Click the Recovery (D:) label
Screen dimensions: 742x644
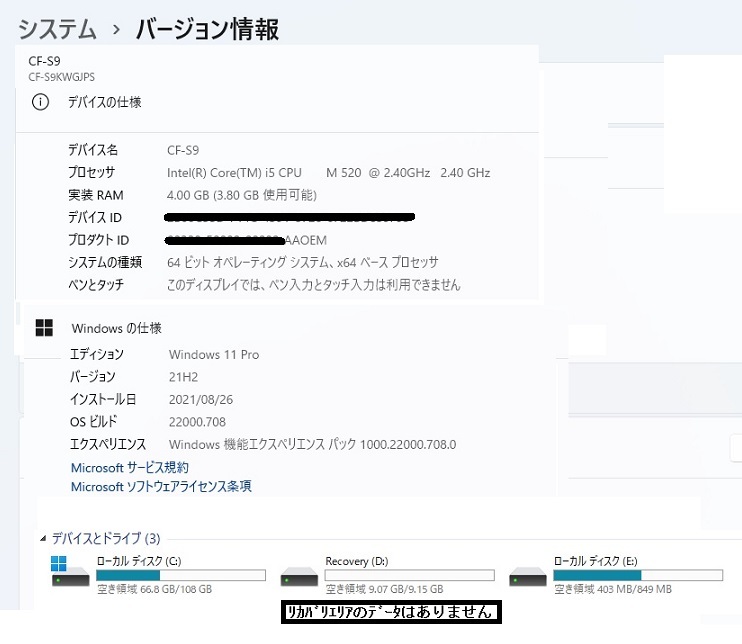(x=357, y=561)
